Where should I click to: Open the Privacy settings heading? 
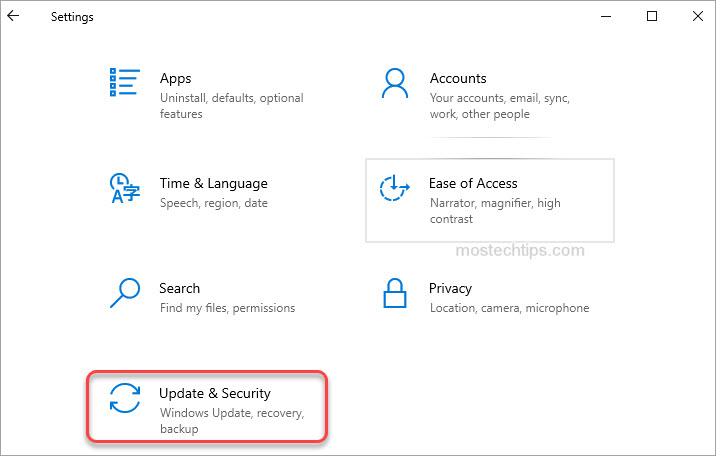450,288
